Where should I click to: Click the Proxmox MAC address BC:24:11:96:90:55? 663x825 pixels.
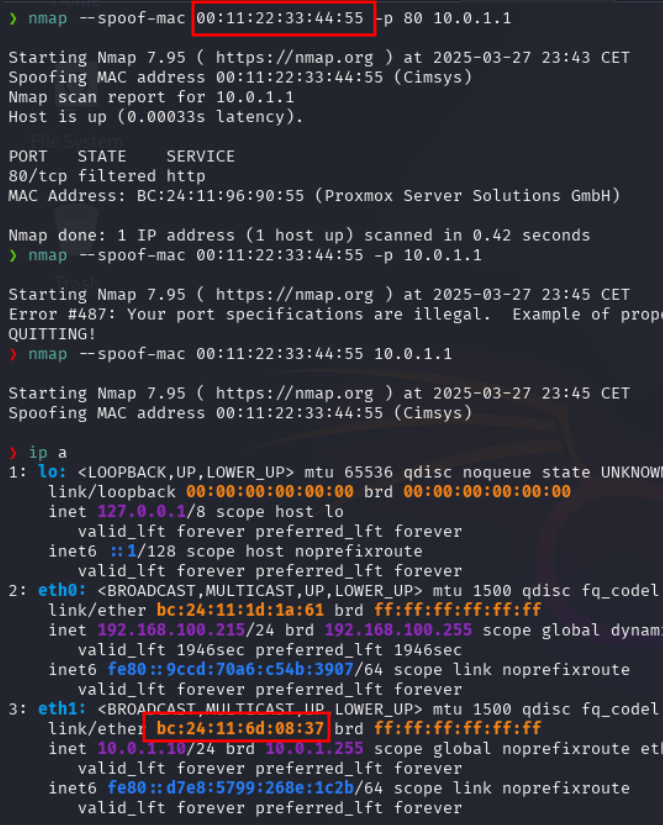220,196
